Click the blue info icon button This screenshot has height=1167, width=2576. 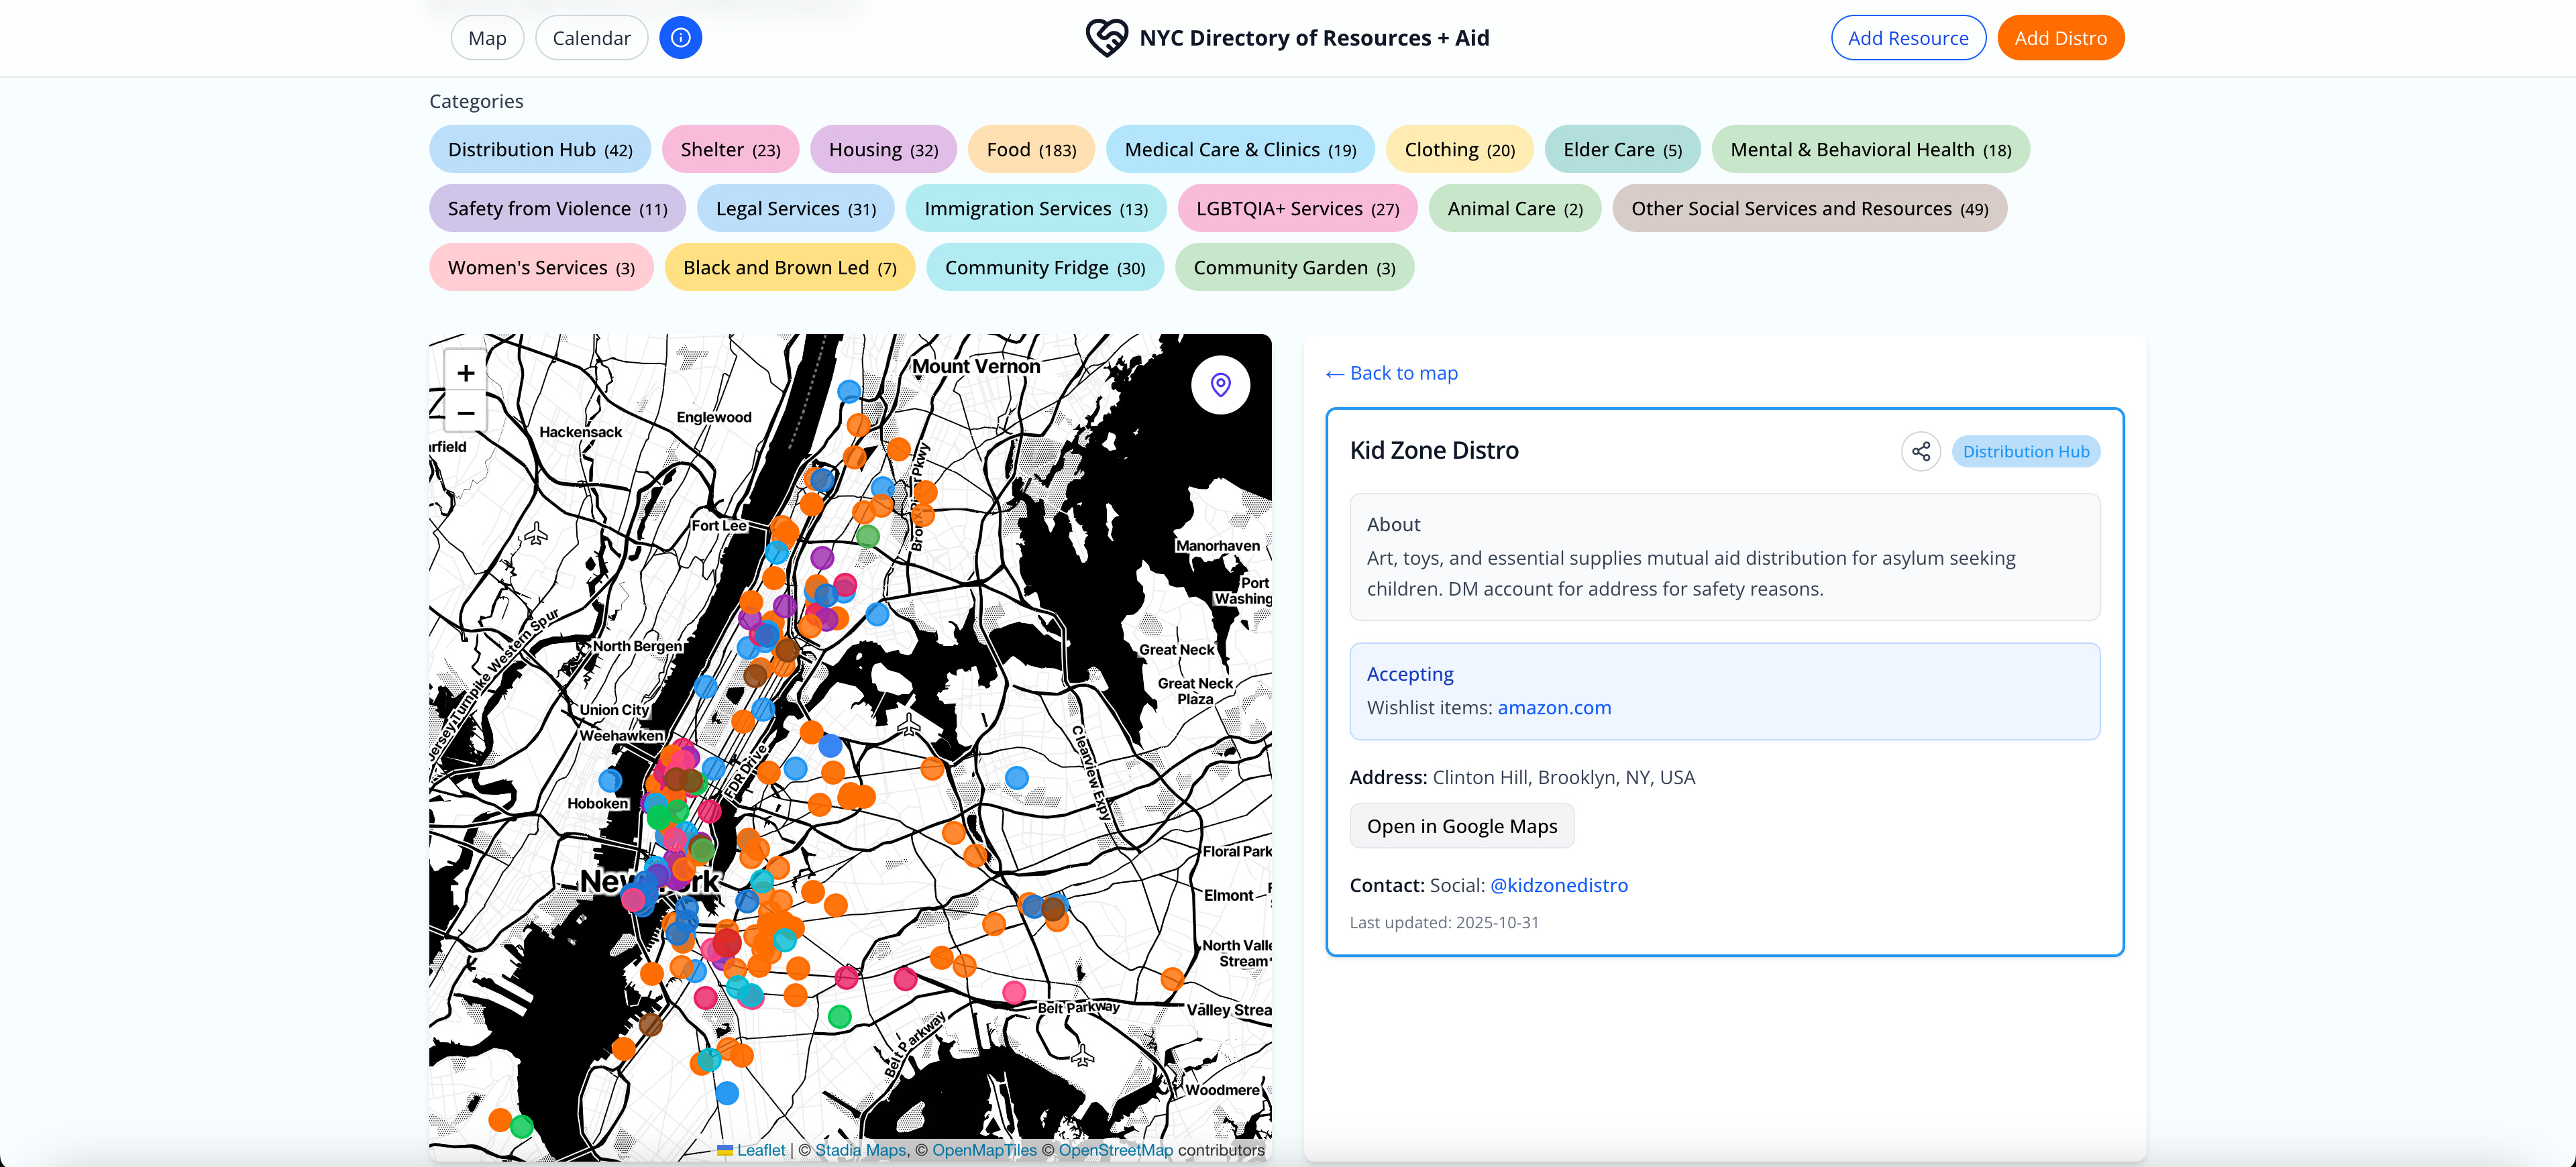pyautogui.click(x=680, y=38)
